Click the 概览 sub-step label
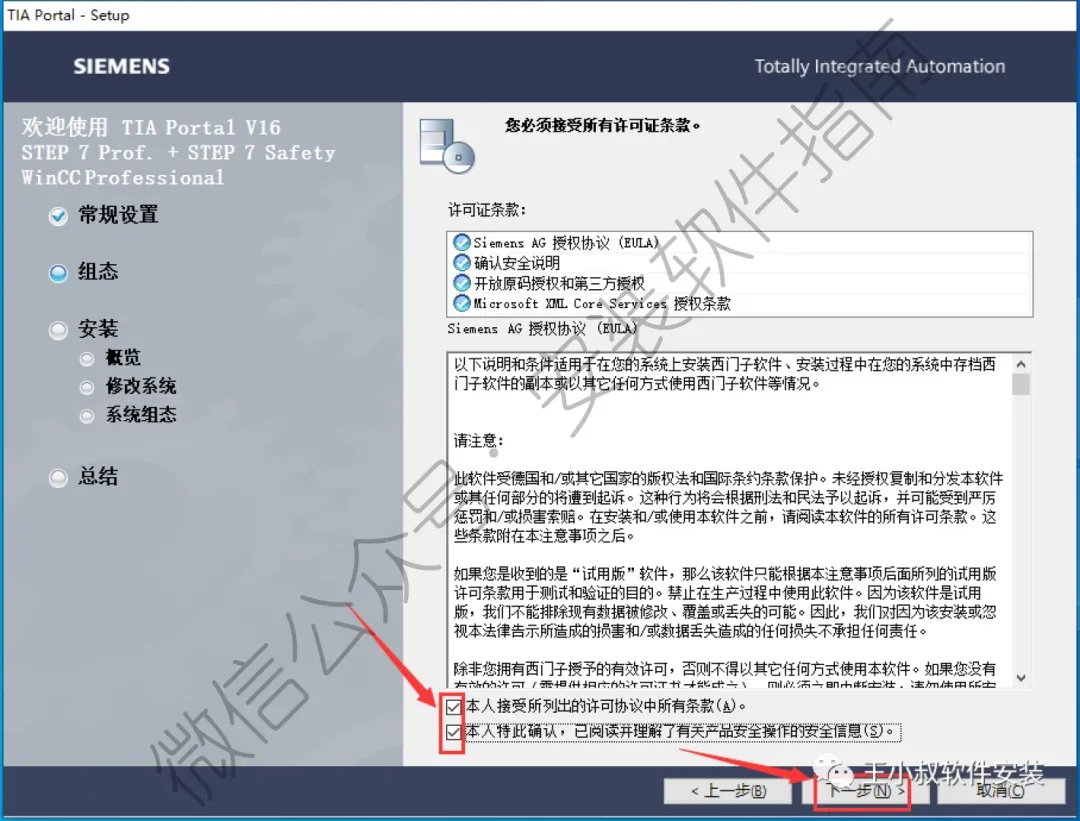The width and height of the screenshot is (1080, 821). [x=123, y=357]
